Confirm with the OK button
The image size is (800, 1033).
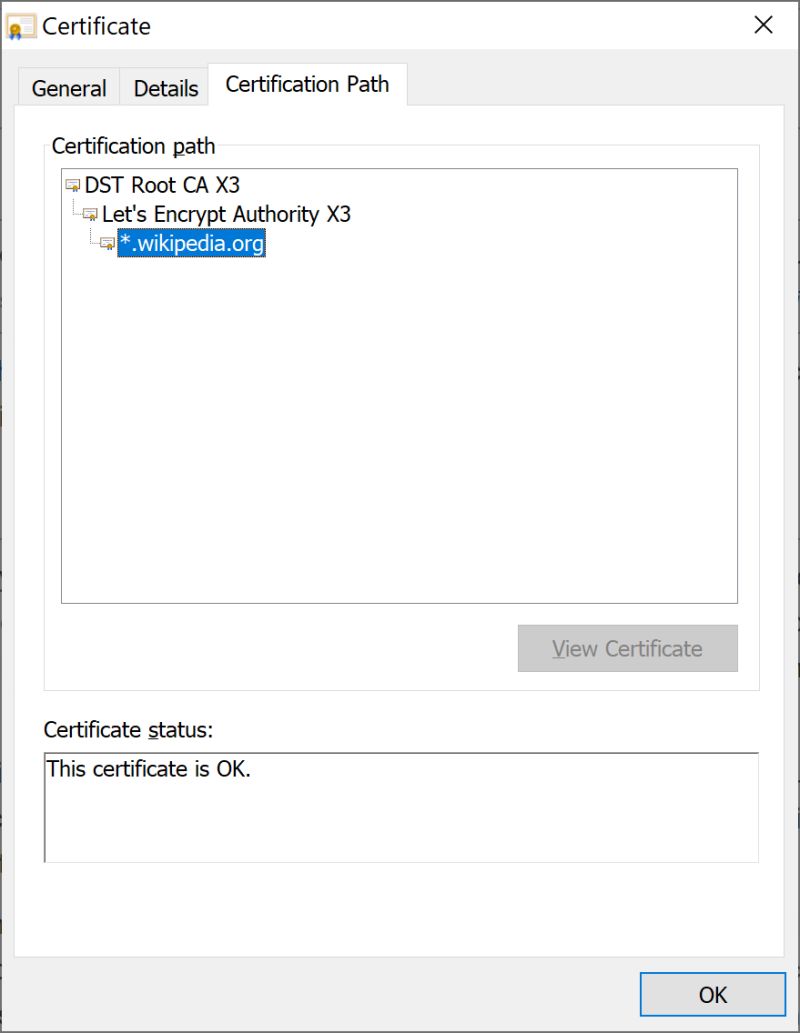712,994
